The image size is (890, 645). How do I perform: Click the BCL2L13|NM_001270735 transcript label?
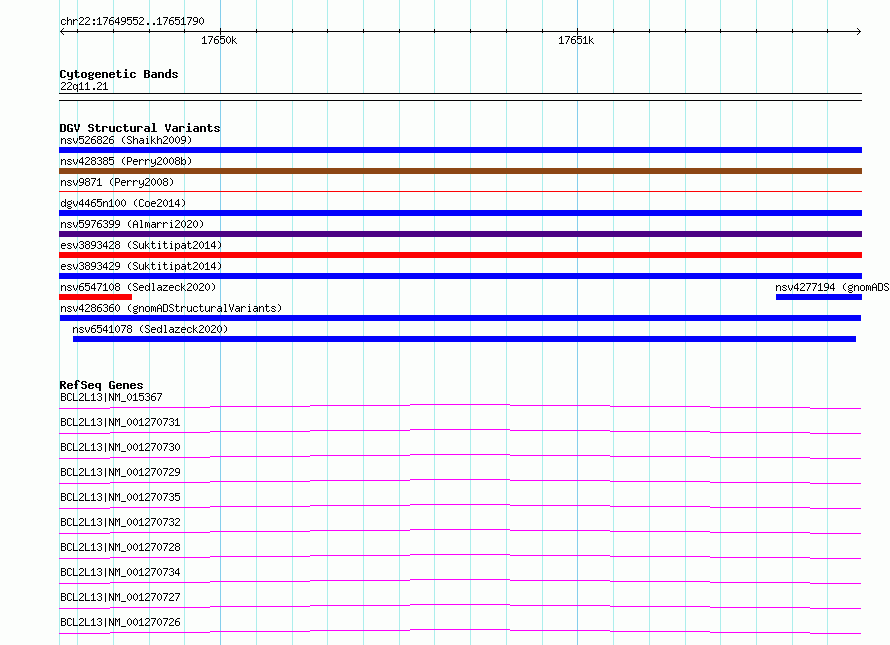point(120,497)
